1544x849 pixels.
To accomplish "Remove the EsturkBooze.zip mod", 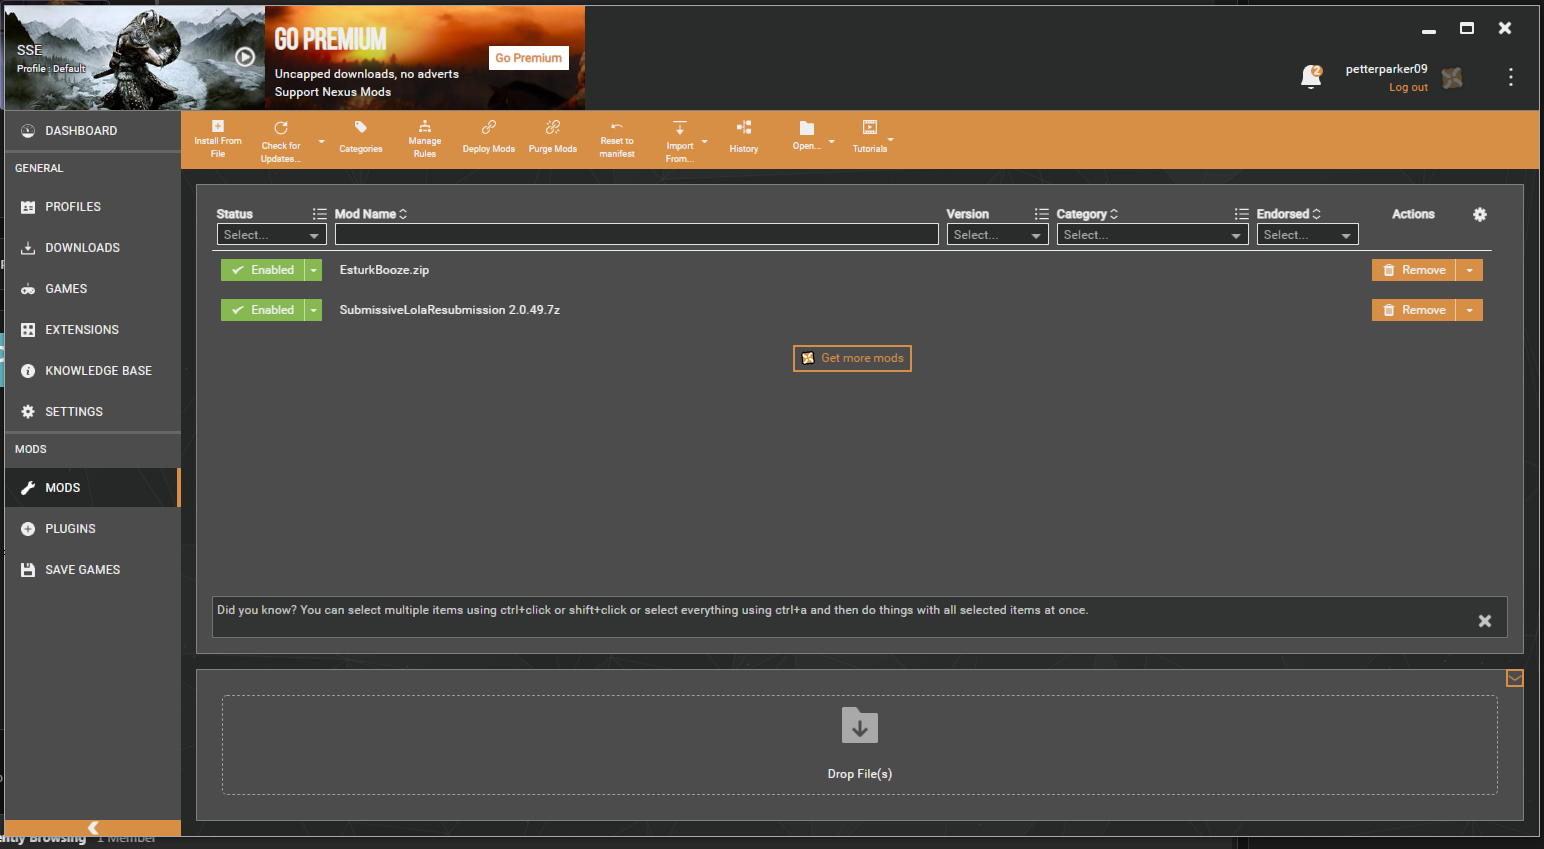I will [x=1414, y=270].
